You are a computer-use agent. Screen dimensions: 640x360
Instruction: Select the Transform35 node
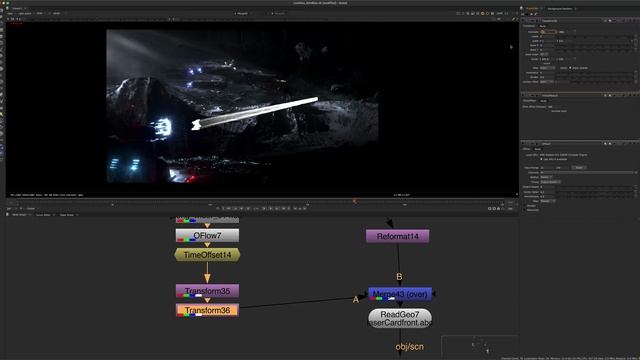207,291
